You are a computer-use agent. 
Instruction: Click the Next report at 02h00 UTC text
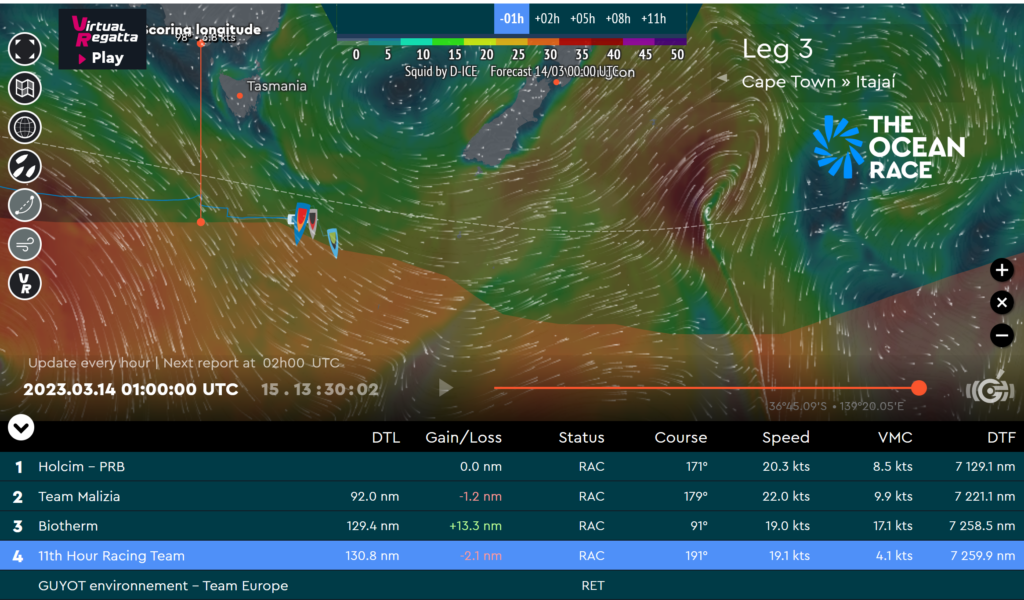(251, 363)
